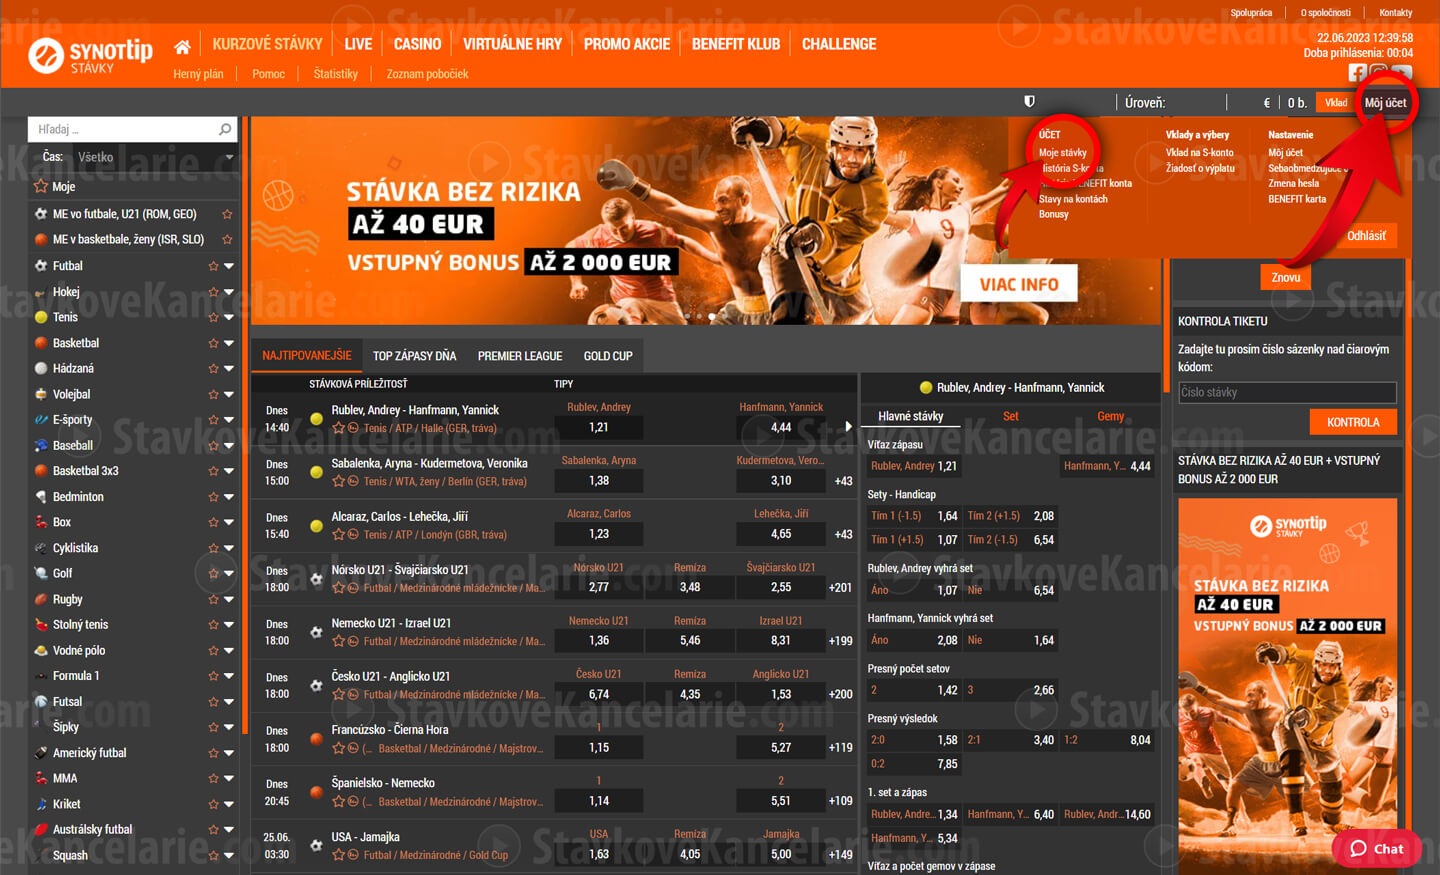Click the Synot Tip Stávky logo
1440x875 pixels.
[91, 56]
